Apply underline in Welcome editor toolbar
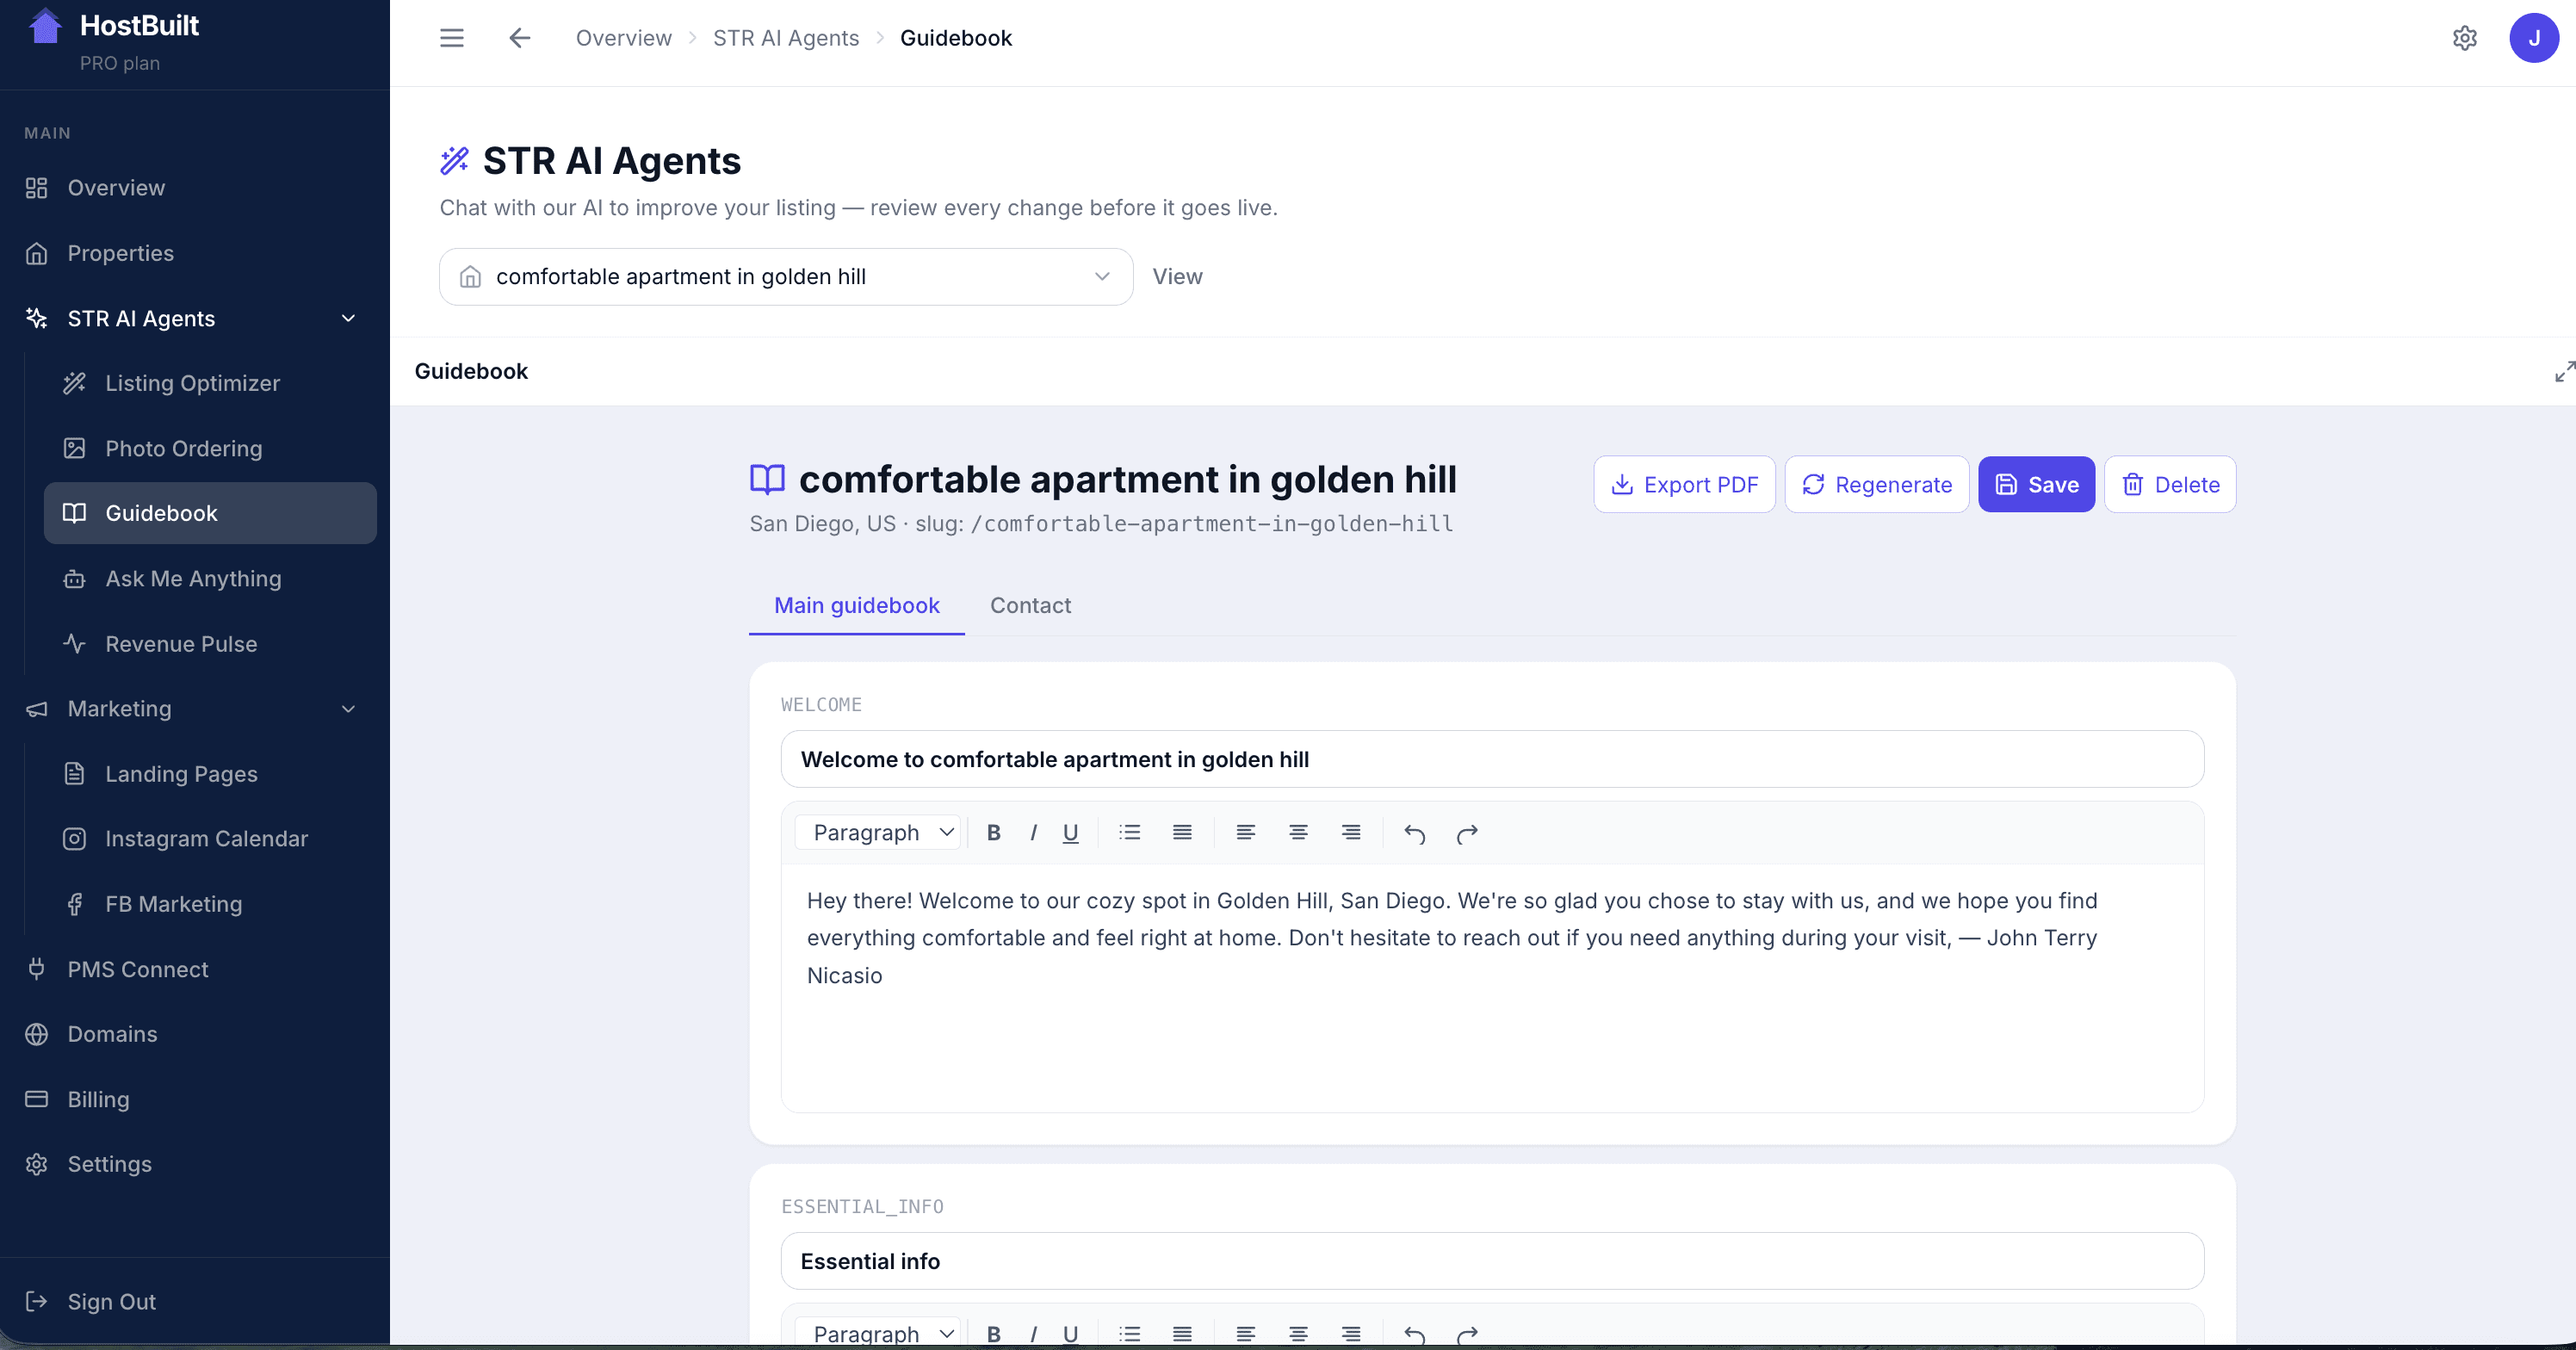 pyautogui.click(x=1070, y=832)
